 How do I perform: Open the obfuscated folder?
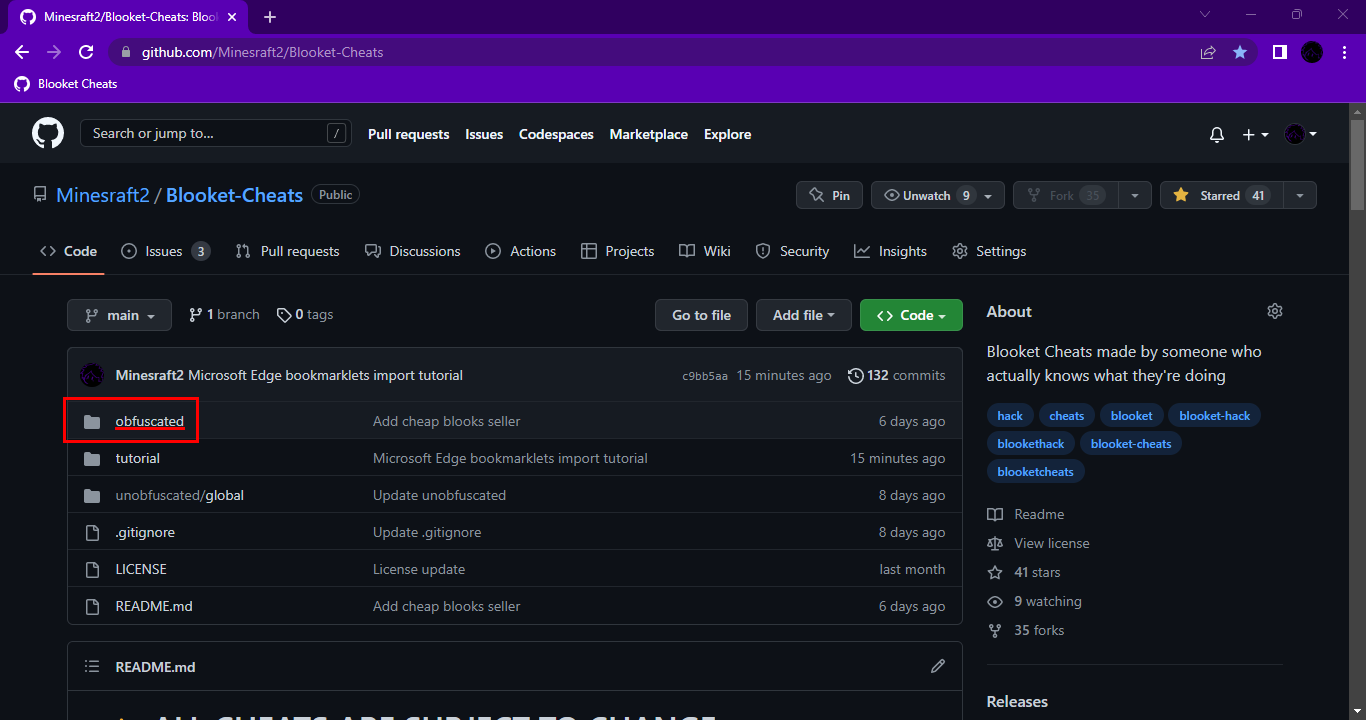(150, 421)
